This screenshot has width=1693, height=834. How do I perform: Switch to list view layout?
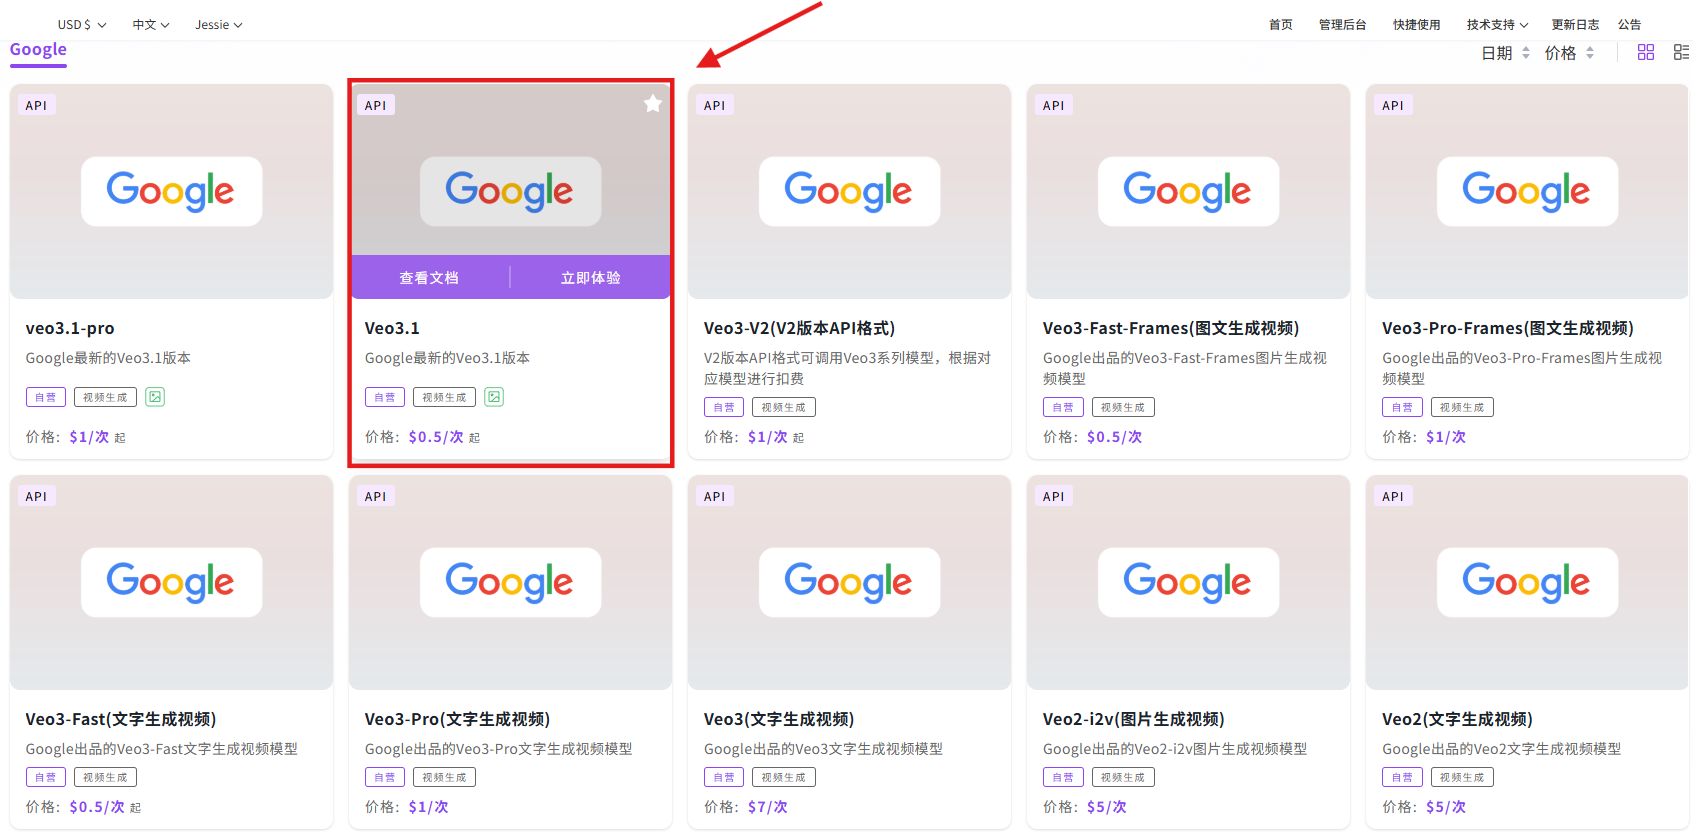[1680, 52]
